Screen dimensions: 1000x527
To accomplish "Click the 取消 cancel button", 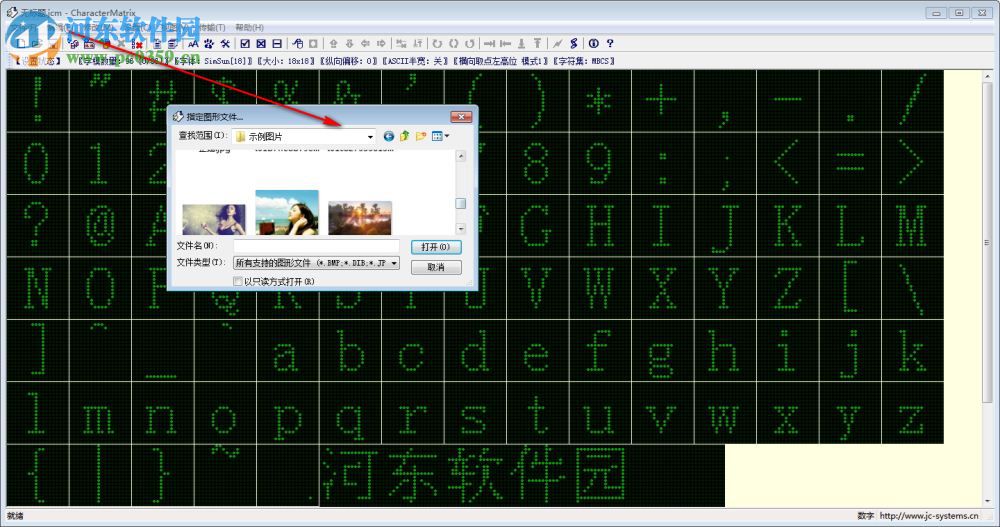I will pos(436,267).
